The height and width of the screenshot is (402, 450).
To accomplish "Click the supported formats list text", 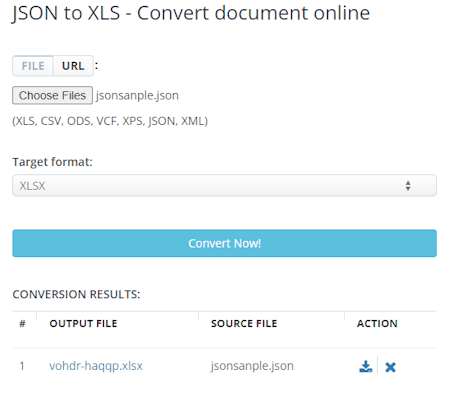I will pyautogui.click(x=110, y=121).
